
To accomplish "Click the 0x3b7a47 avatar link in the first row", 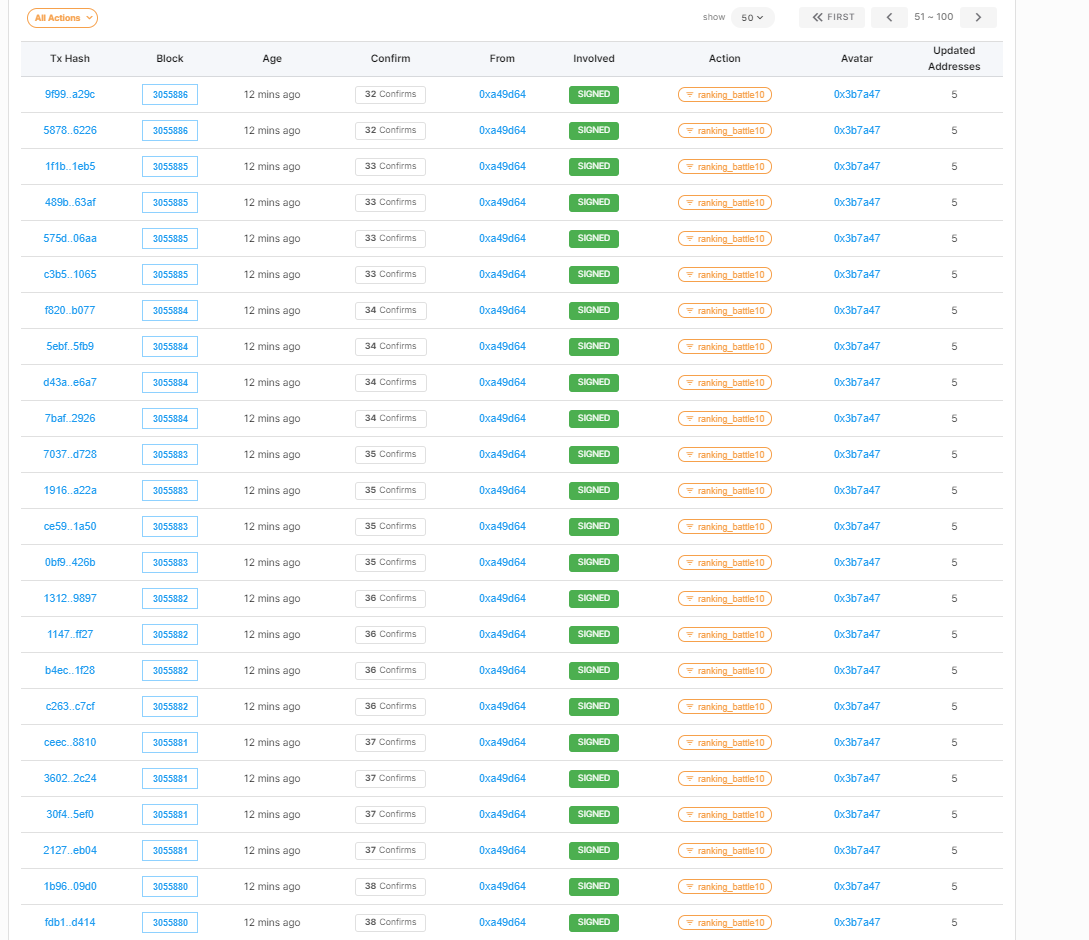I will pos(857,94).
